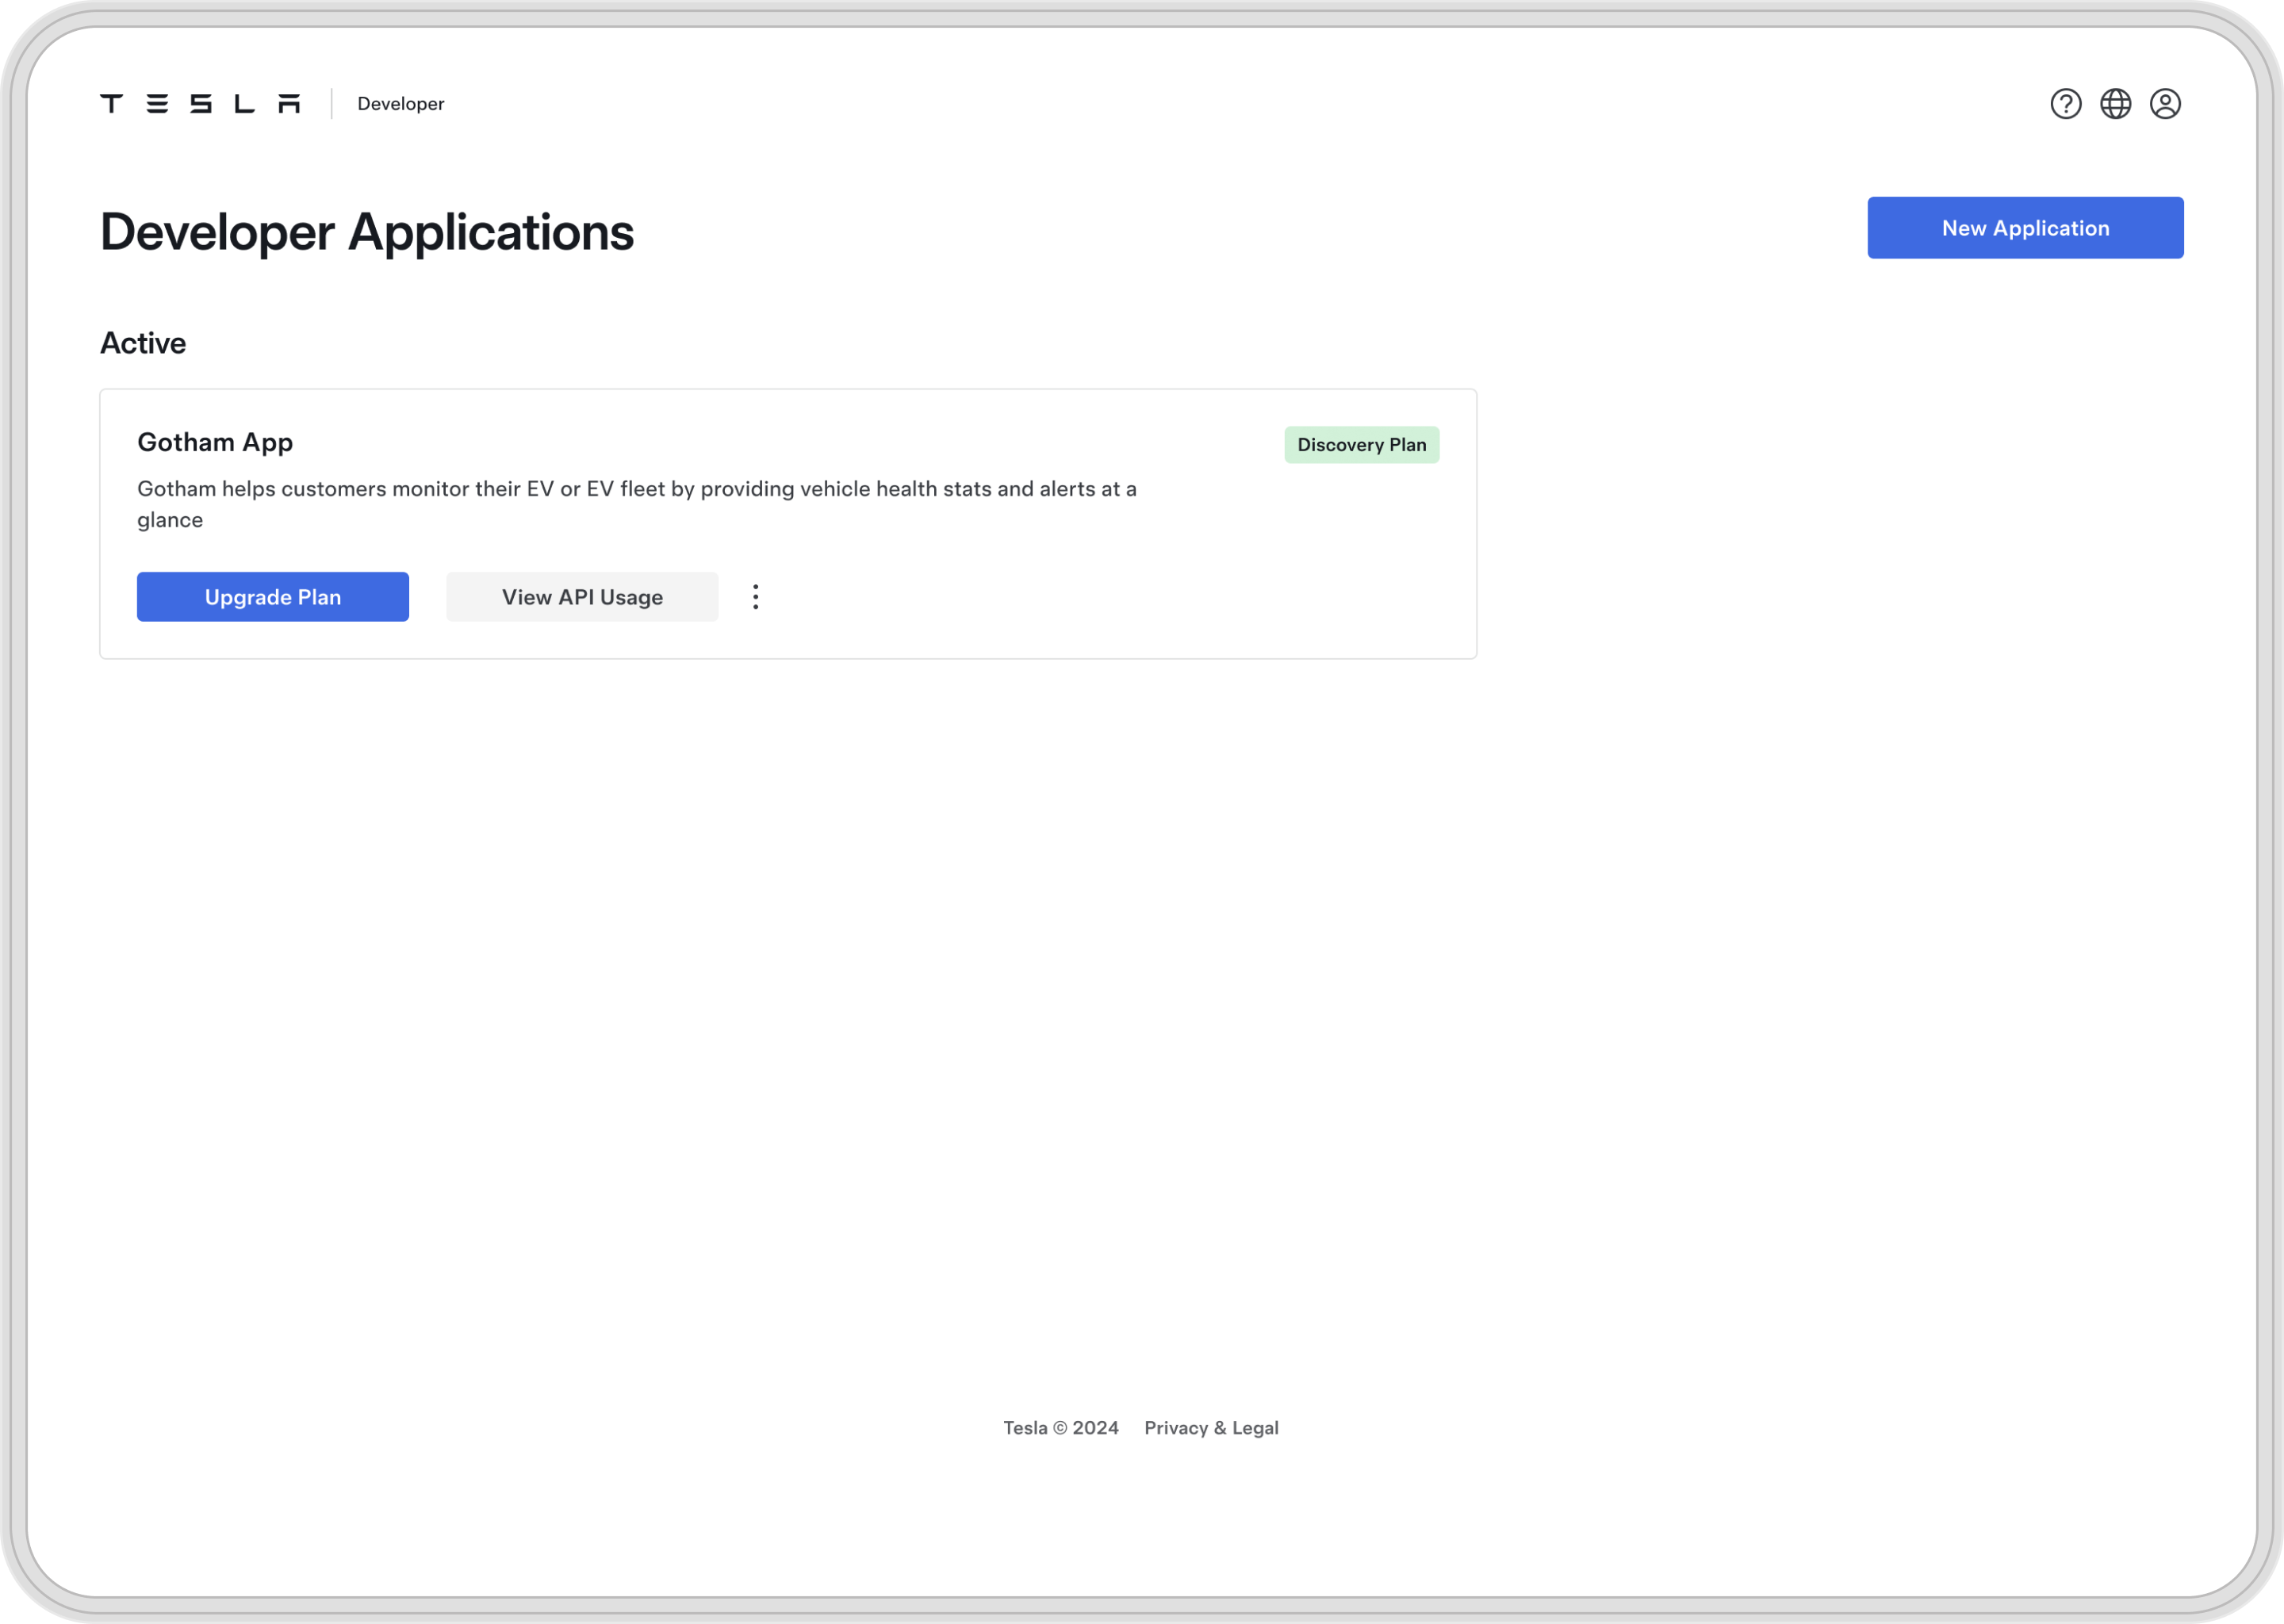Viewport: 2284px width, 1624px height.
Task: Click the Active section heading
Action: (143, 343)
